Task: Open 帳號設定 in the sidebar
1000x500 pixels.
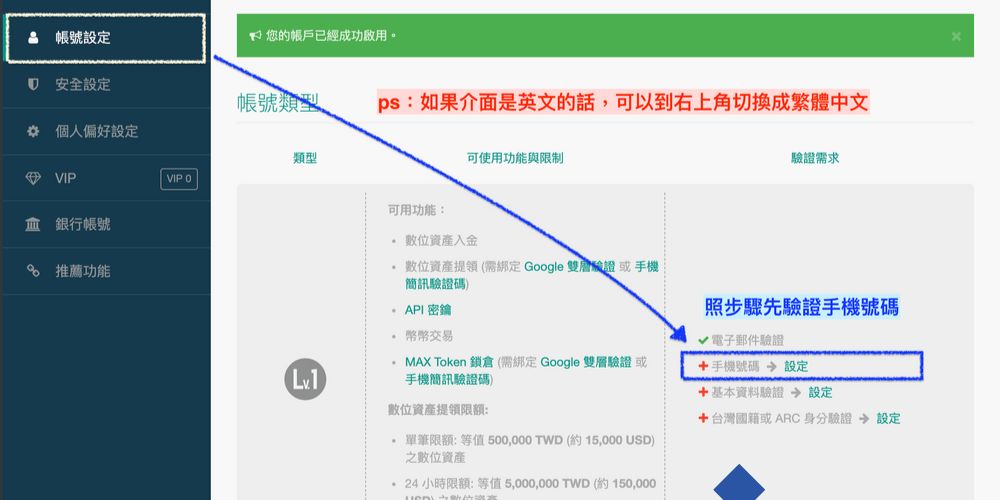Action: [106, 38]
